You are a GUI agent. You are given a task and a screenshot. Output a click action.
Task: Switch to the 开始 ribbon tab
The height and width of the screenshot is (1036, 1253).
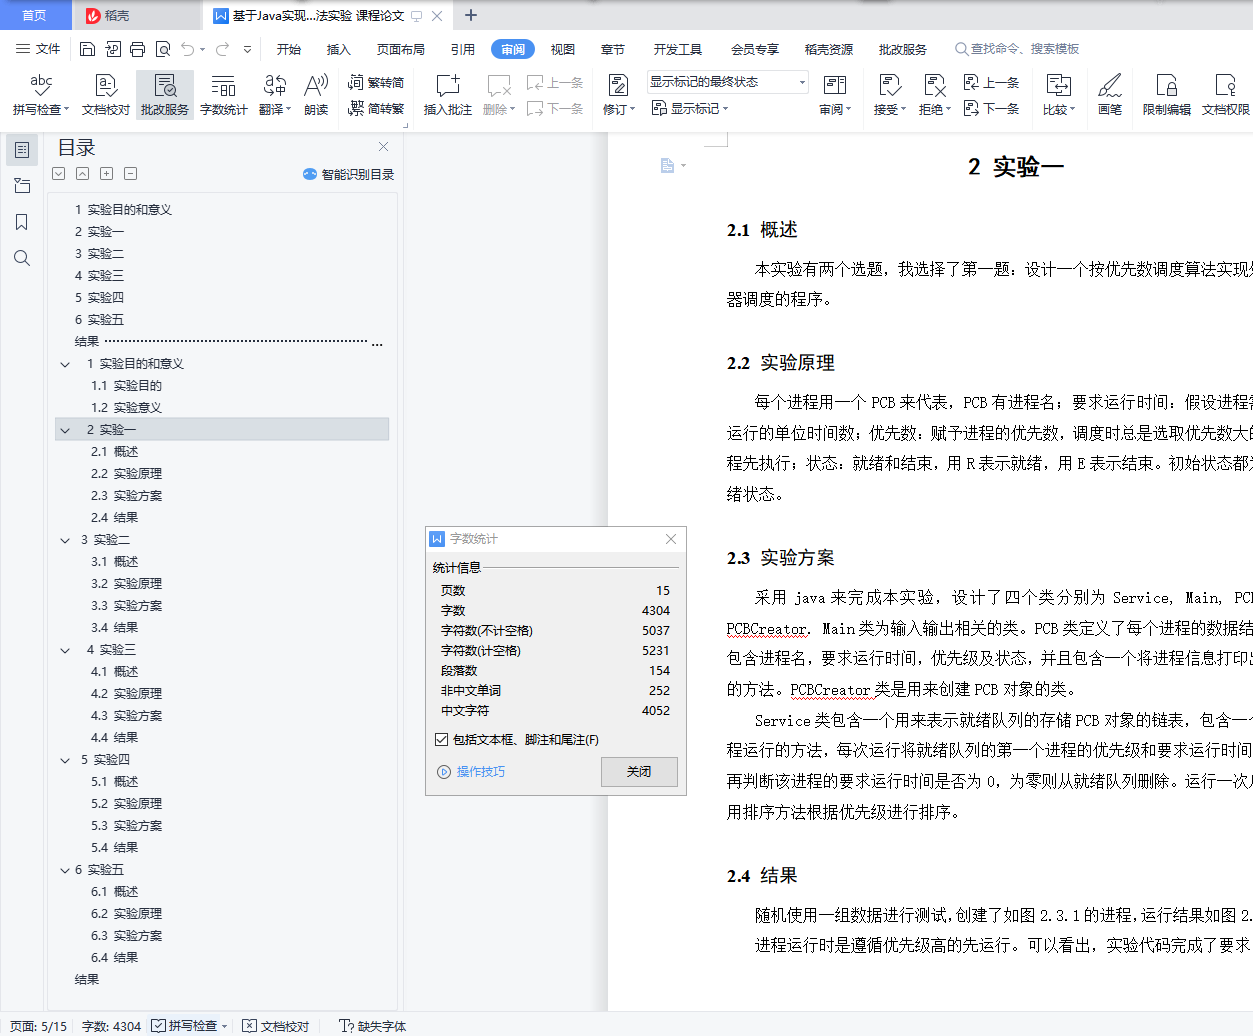pyautogui.click(x=289, y=49)
